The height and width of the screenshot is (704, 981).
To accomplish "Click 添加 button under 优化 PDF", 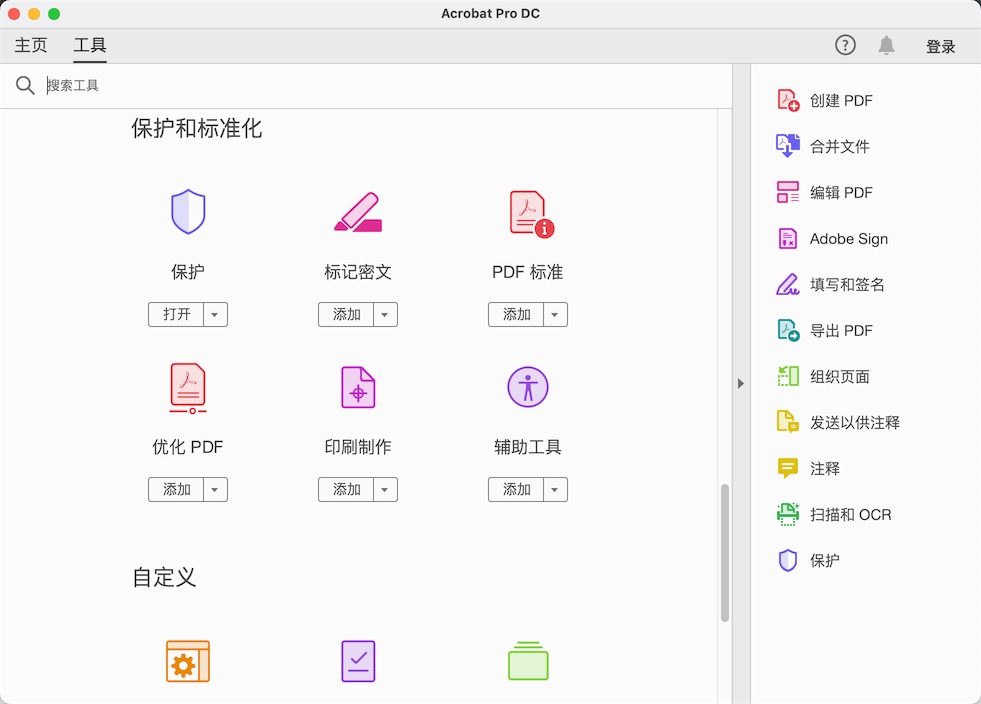I will click(x=176, y=489).
